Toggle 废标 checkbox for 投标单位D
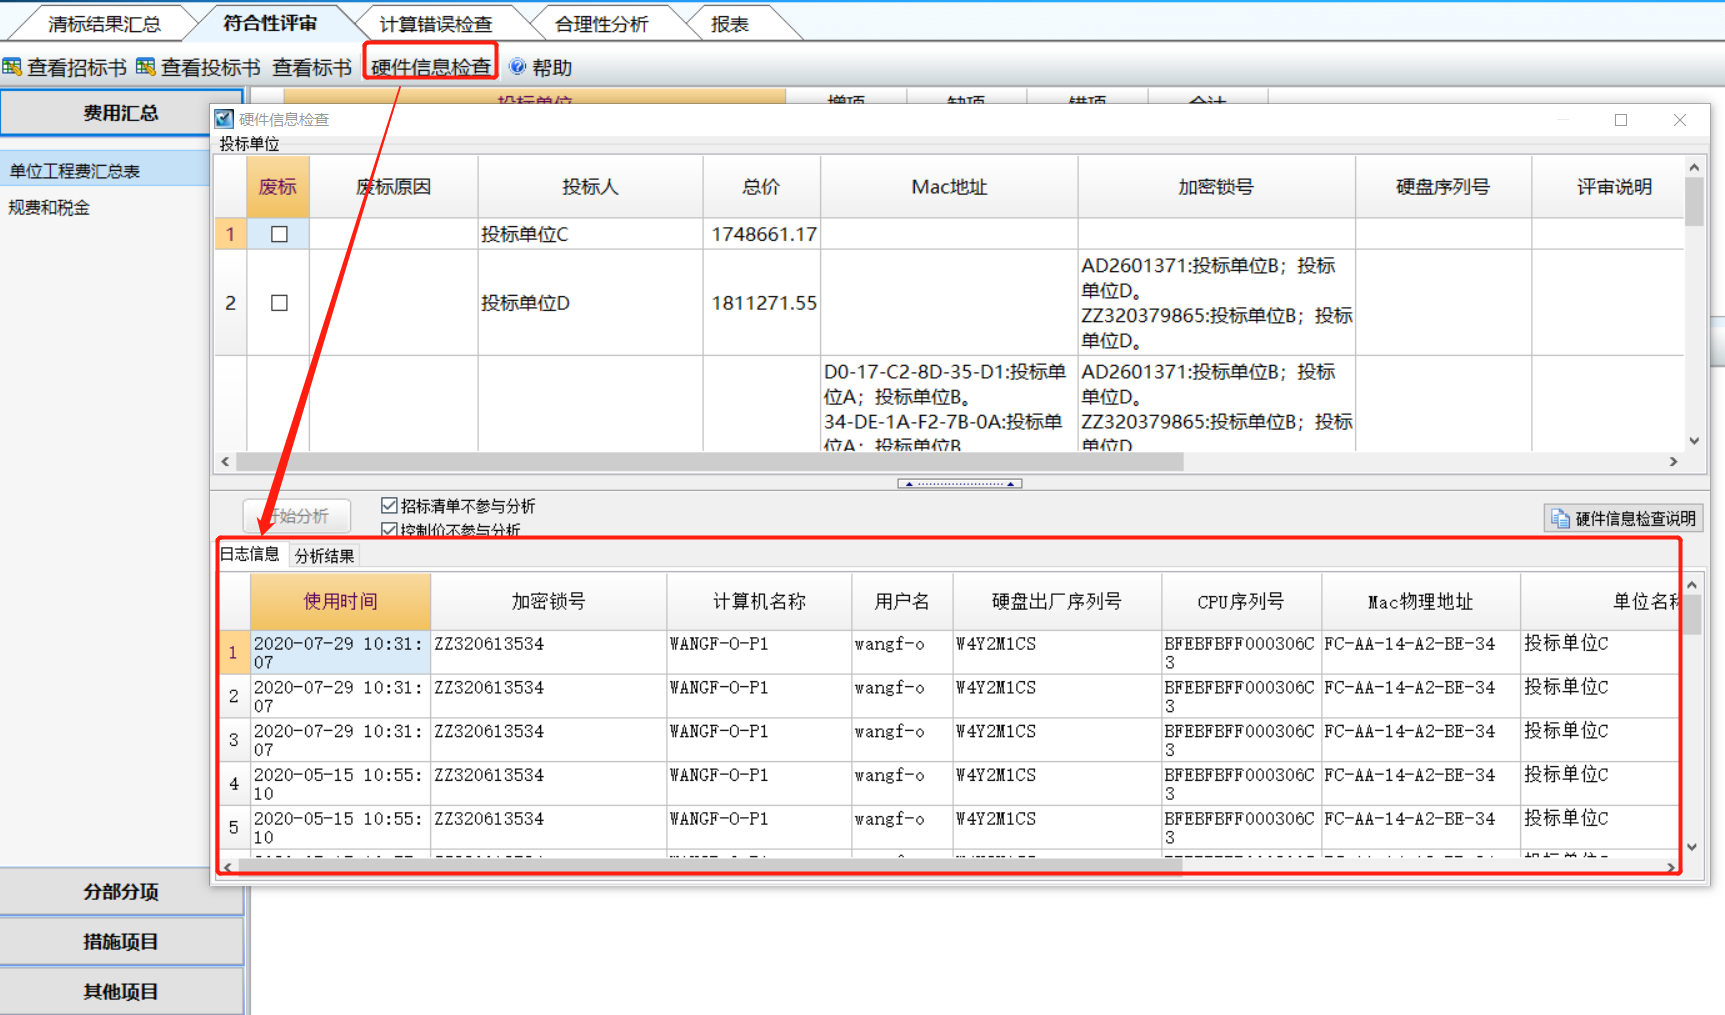The height and width of the screenshot is (1015, 1725). coord(279,303)
